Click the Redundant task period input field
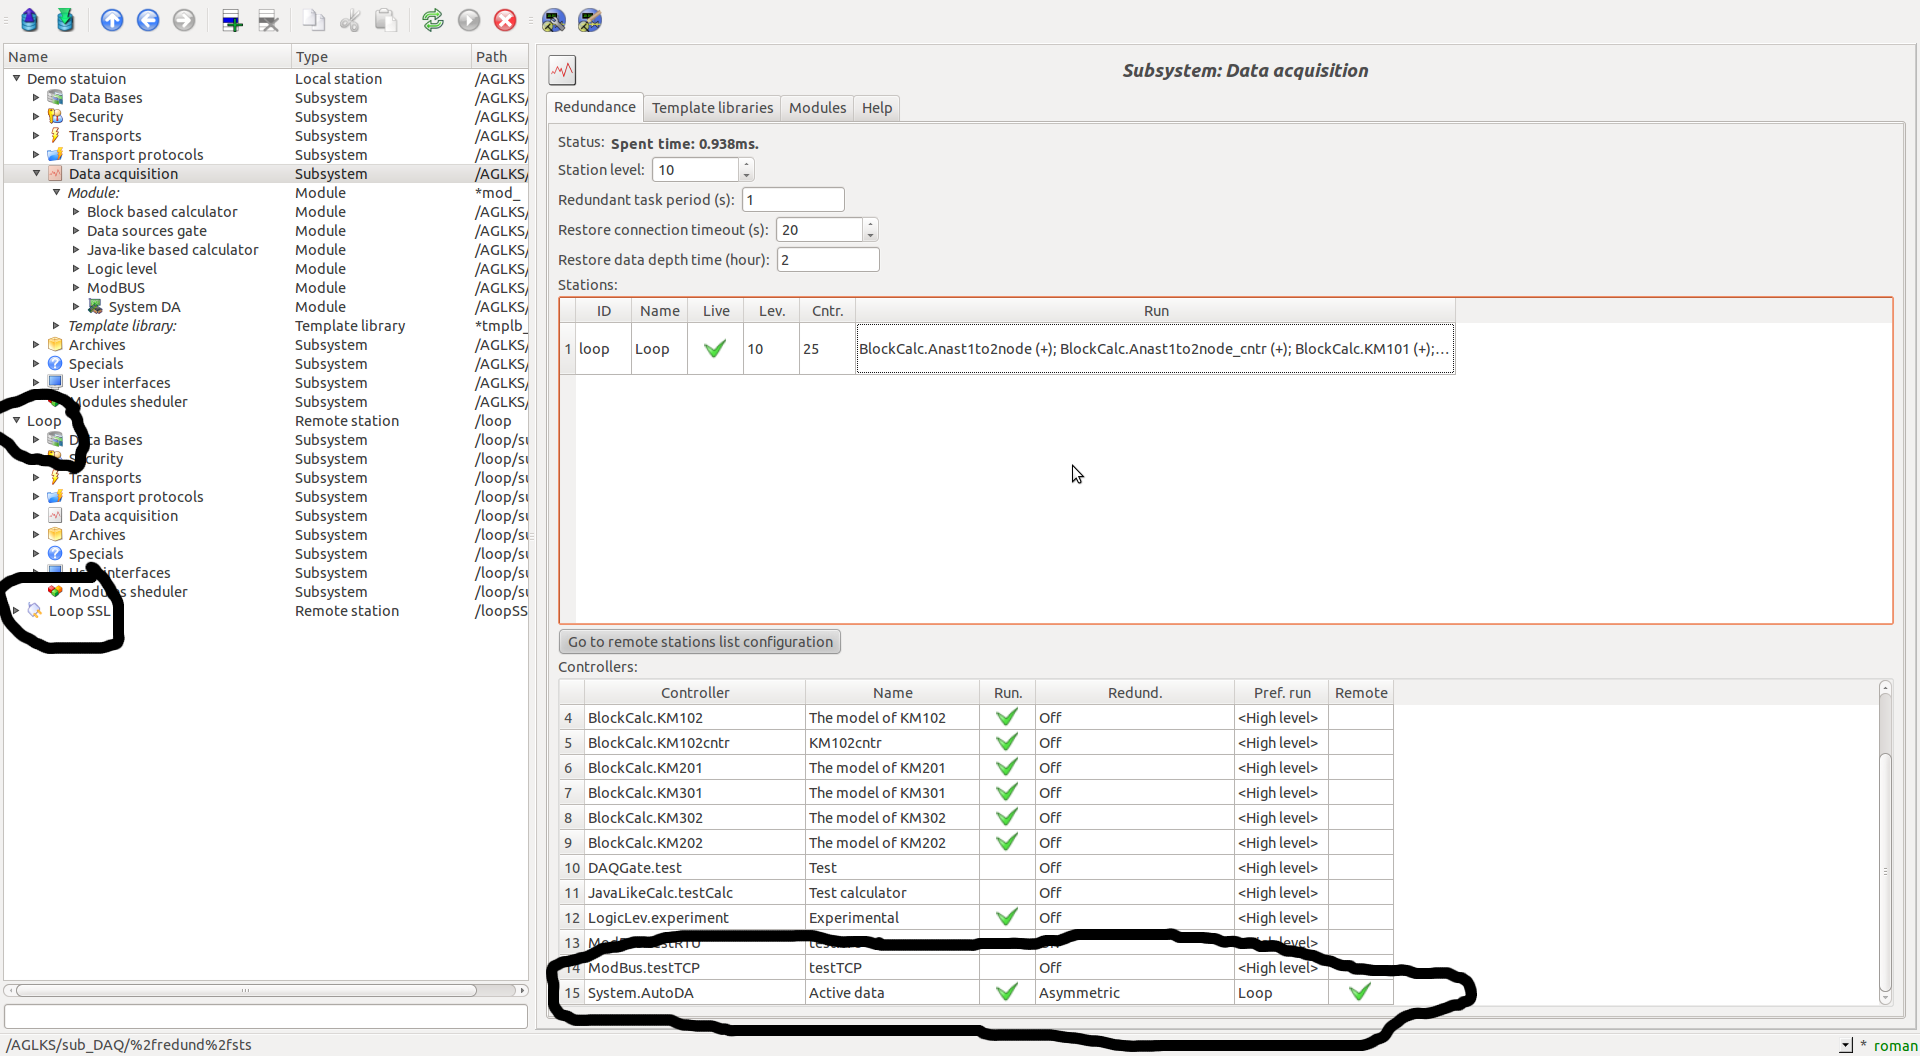Screen dimensions: 1920x1056 point(793,200)
